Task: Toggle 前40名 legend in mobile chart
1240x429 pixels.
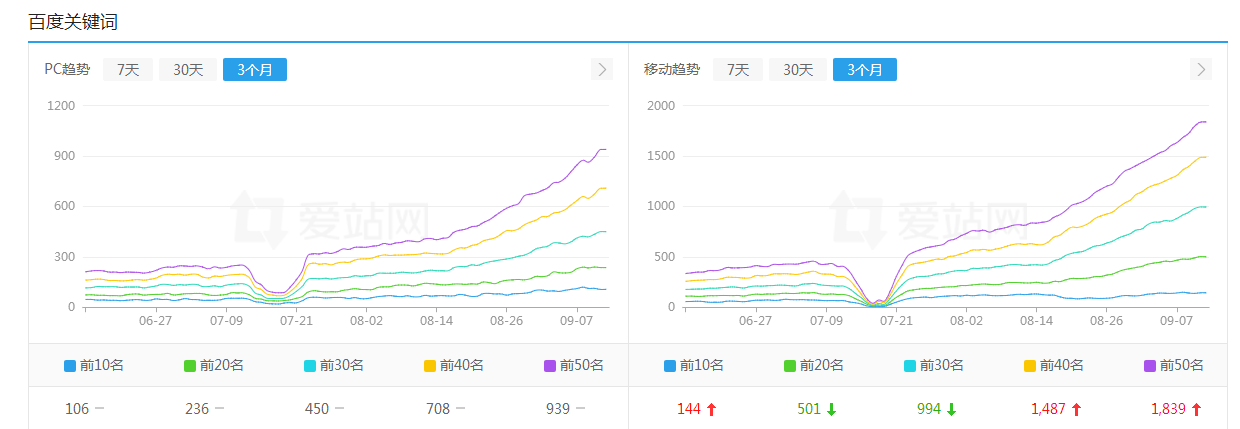Action: coord(1054,366)
